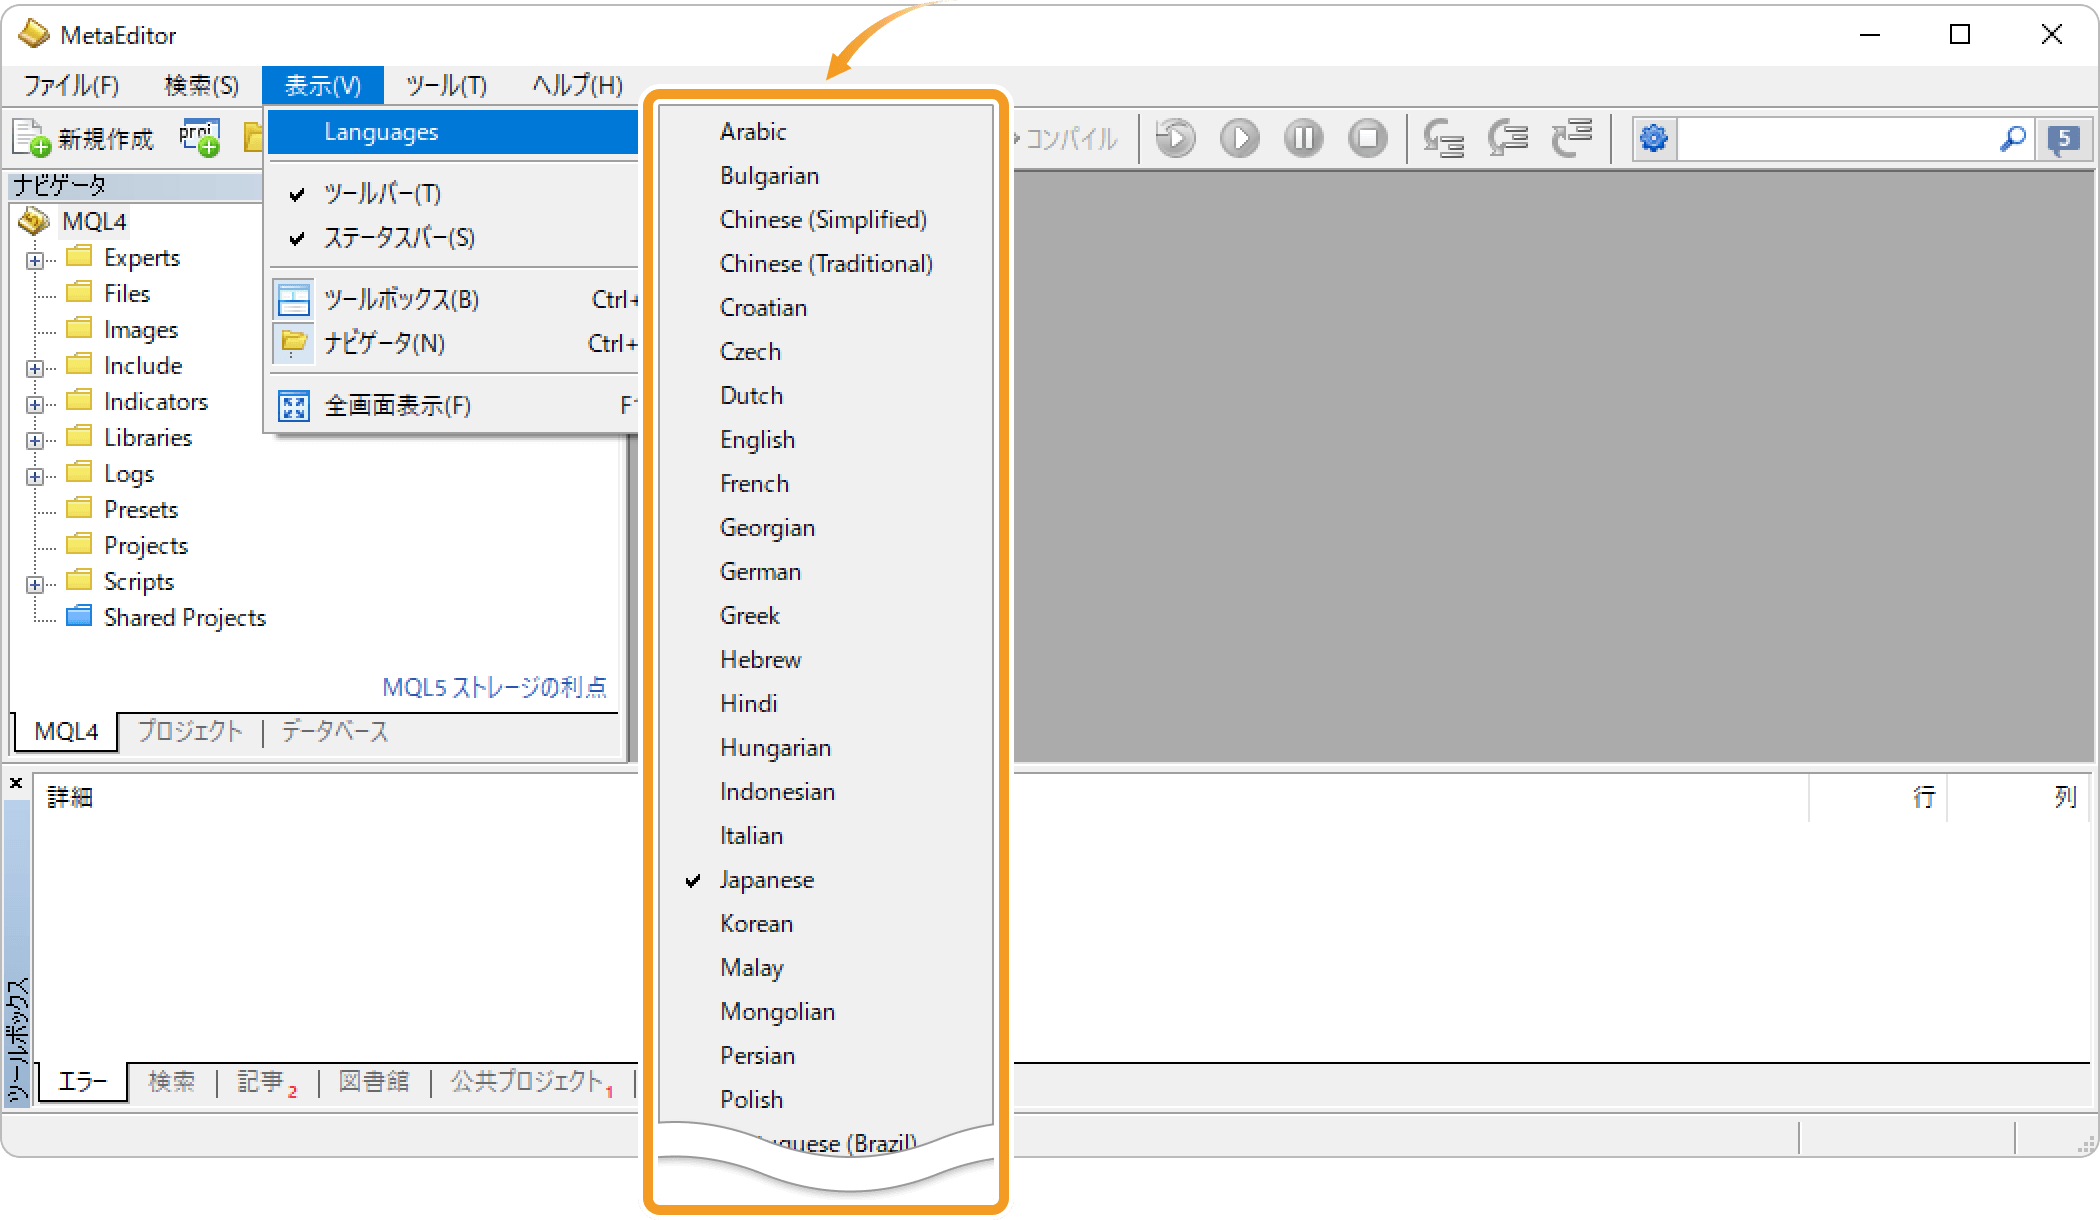This screenshot has height=1220, width=2100.
Task: Close the toolbox panel with the x
Action: [16, 783]
